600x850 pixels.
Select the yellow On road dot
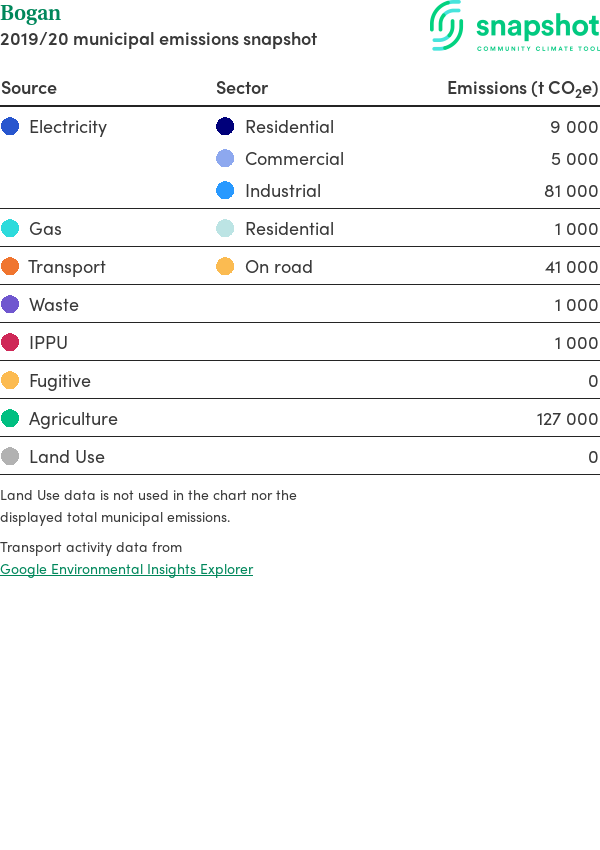pos(225,266)
